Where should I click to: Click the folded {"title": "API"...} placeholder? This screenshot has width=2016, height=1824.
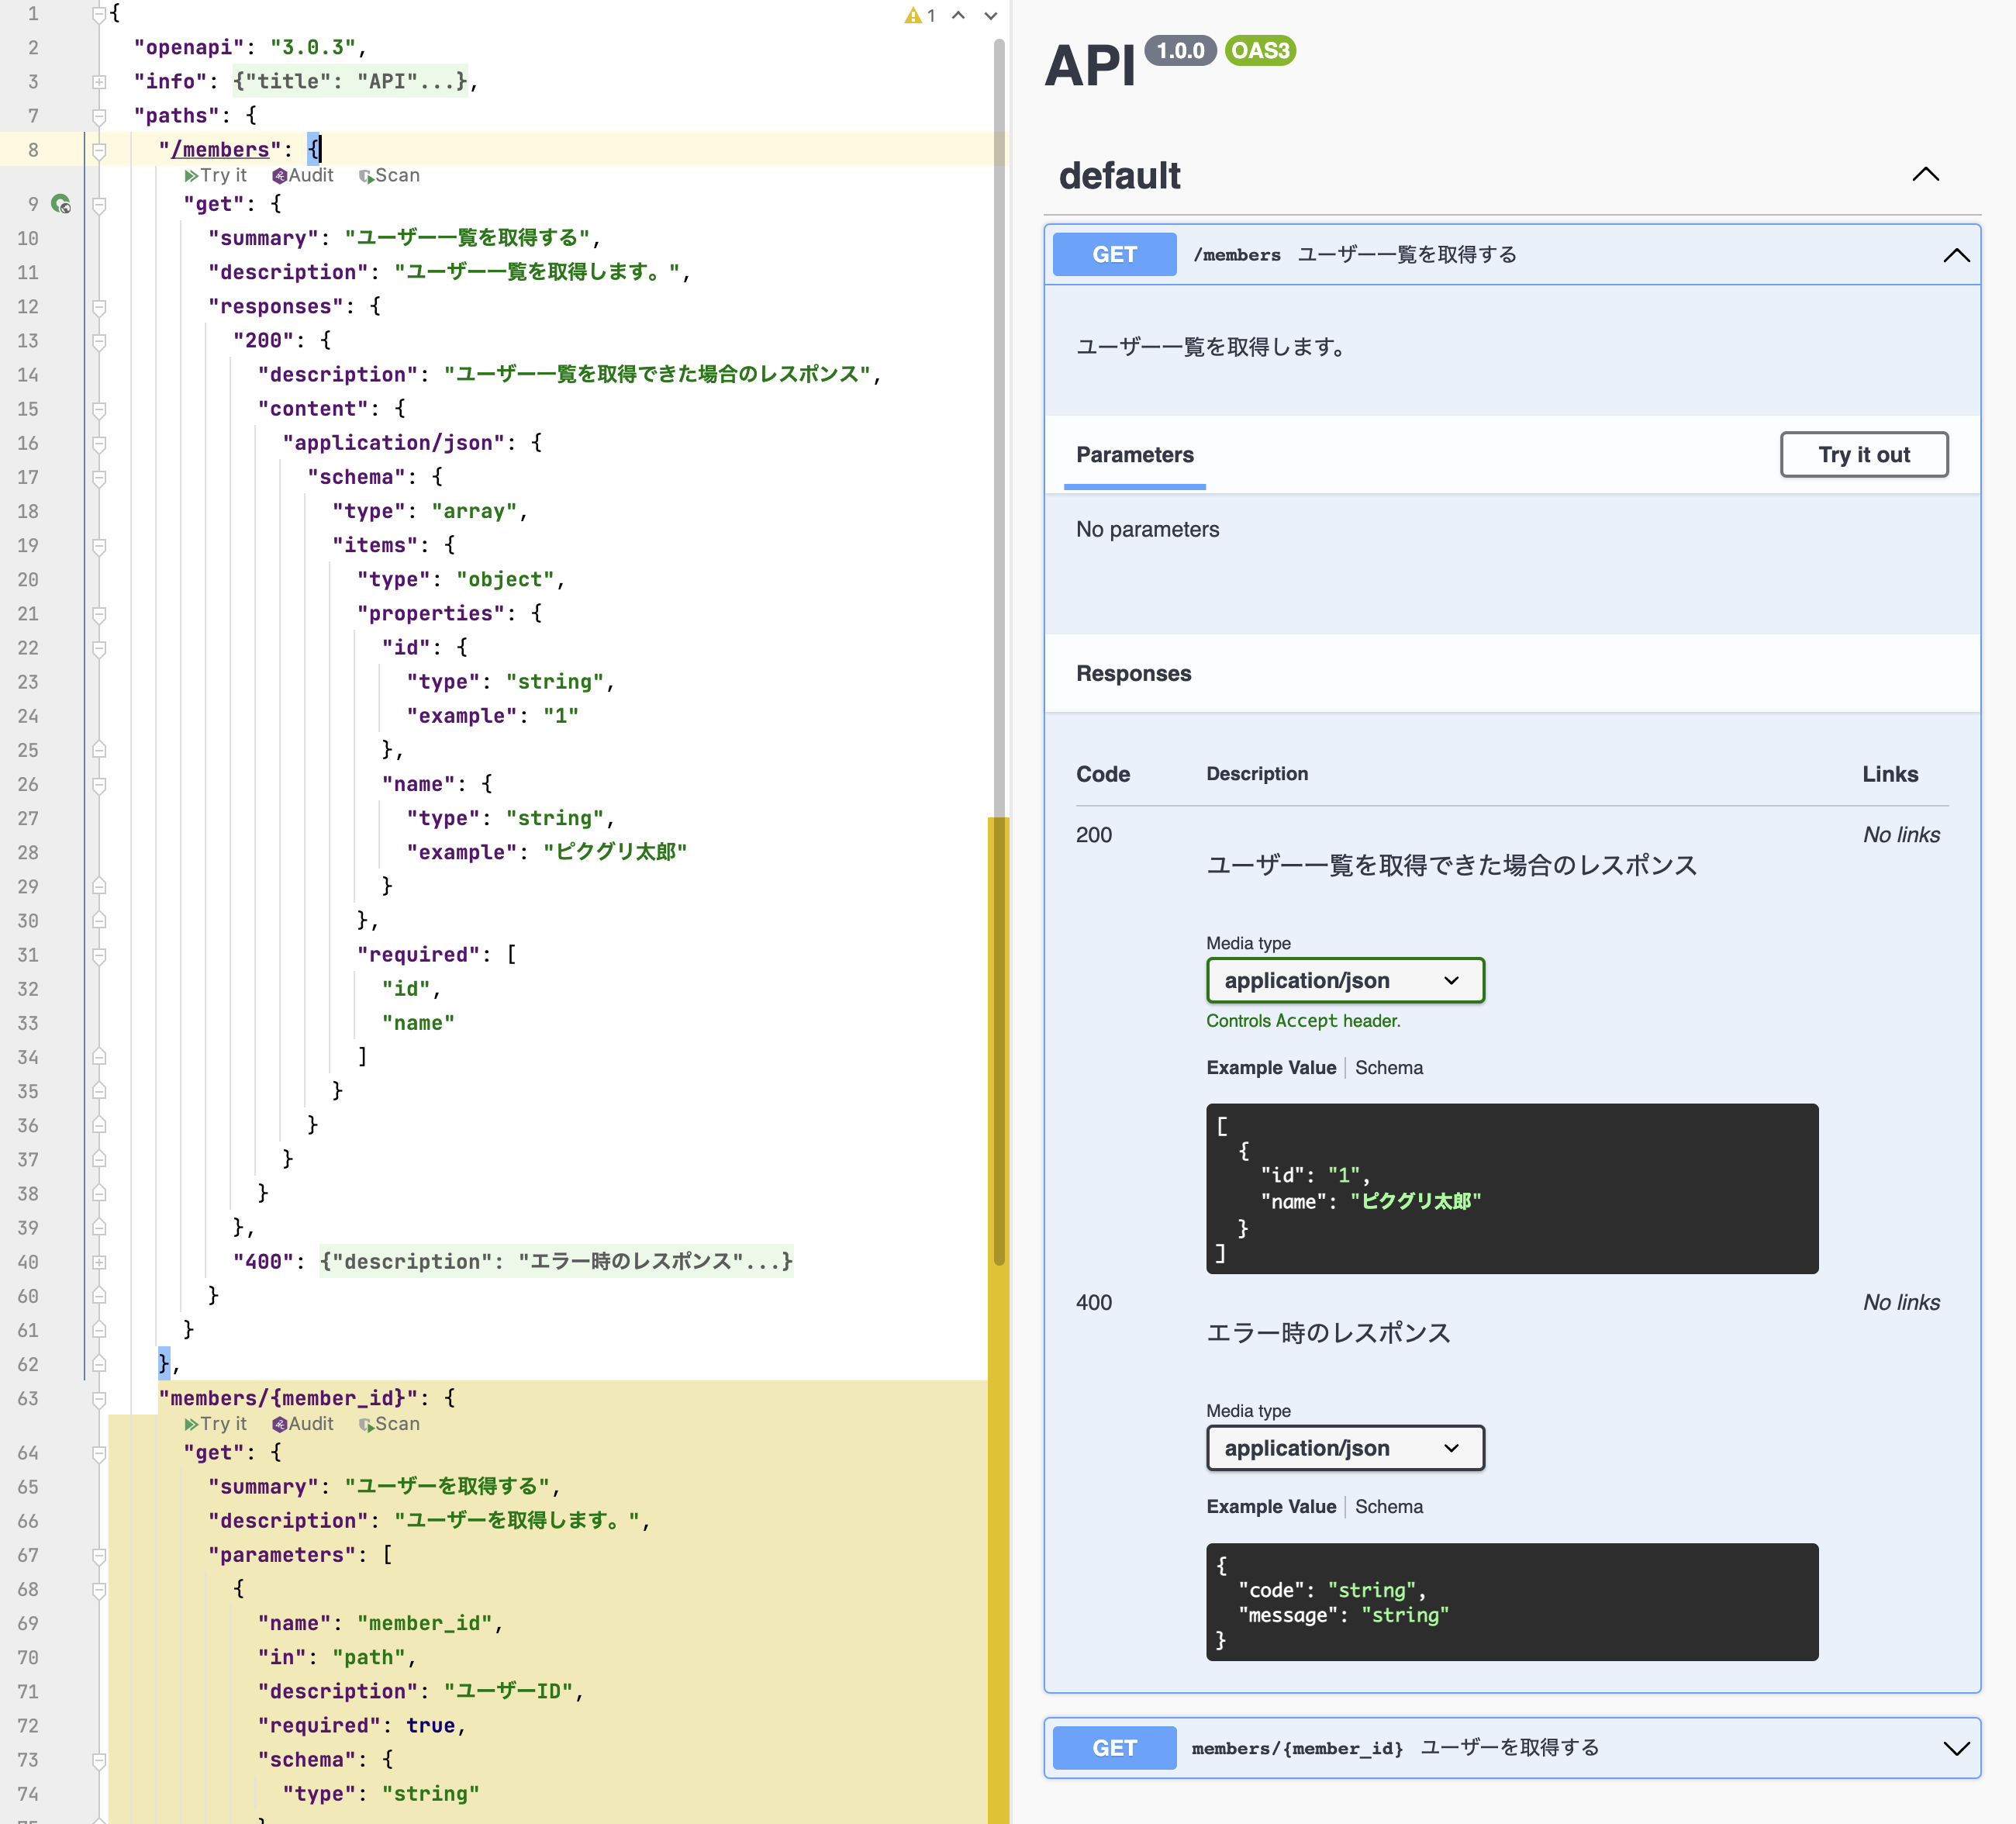350,82
